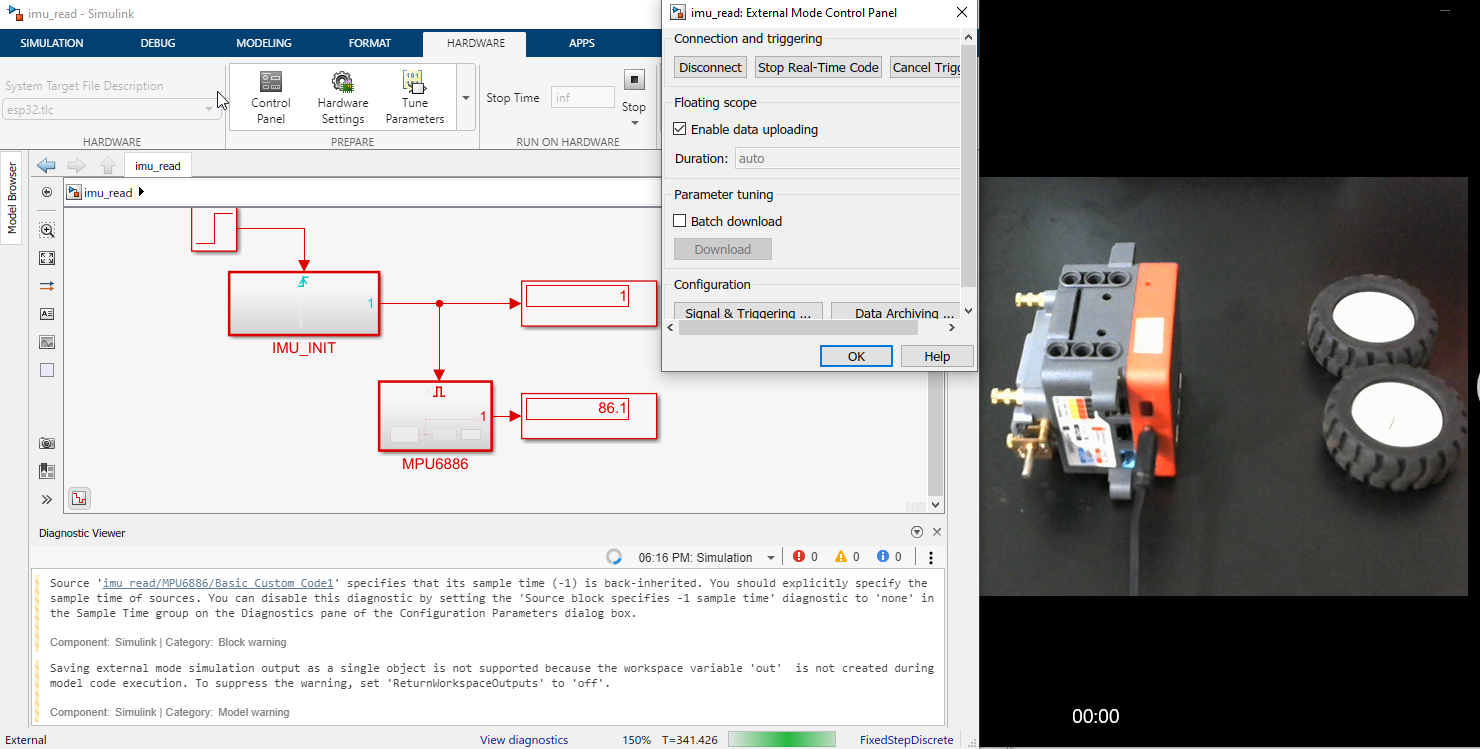This screenshot has height=749, width=1480.
Task: Select the Image annotation tool
Action: point(47,342)
